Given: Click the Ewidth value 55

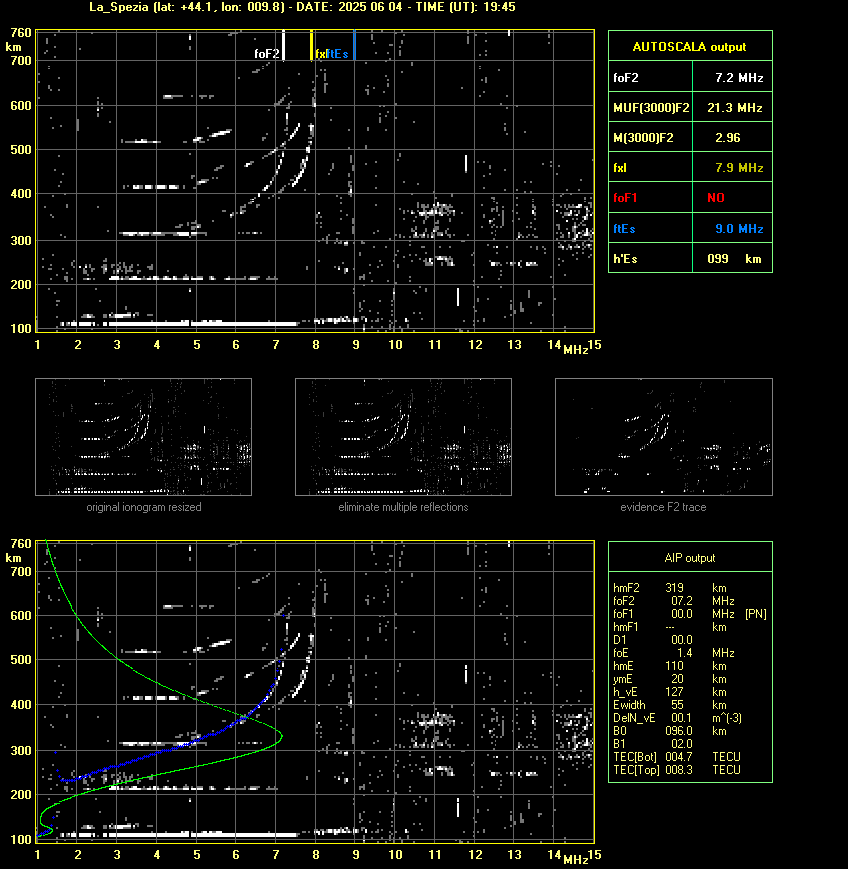Looking at the screenshot, I should click(677, 705).
